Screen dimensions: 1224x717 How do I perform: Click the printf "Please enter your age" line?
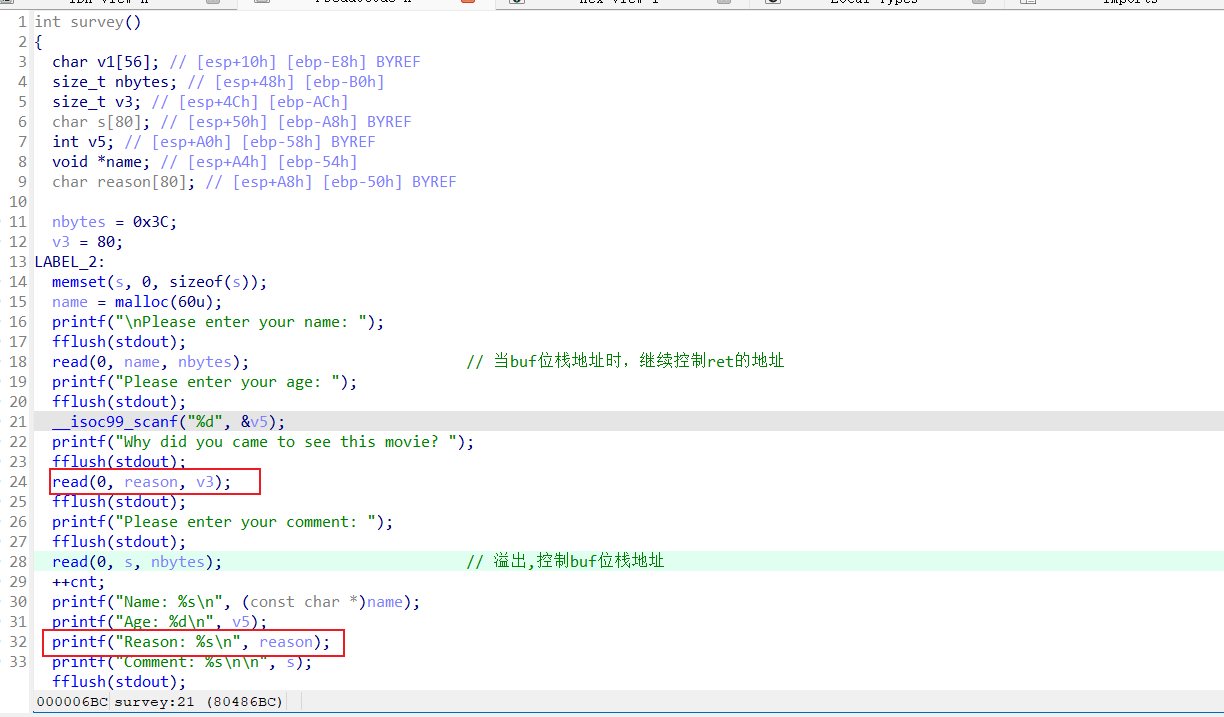tap(205, 382)
